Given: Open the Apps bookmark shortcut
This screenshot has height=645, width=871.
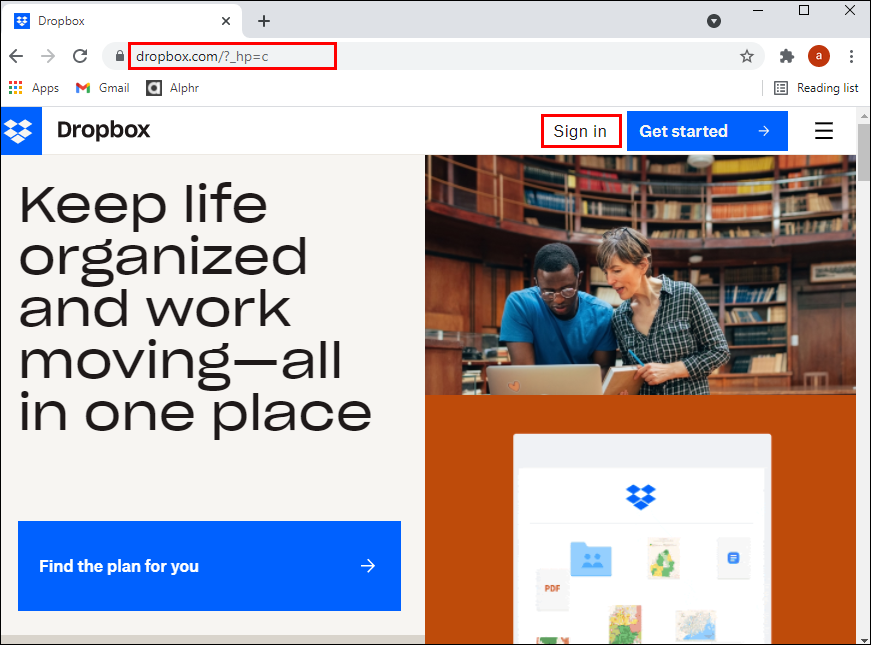Looking at the screenshot, I should pos(34,88).
